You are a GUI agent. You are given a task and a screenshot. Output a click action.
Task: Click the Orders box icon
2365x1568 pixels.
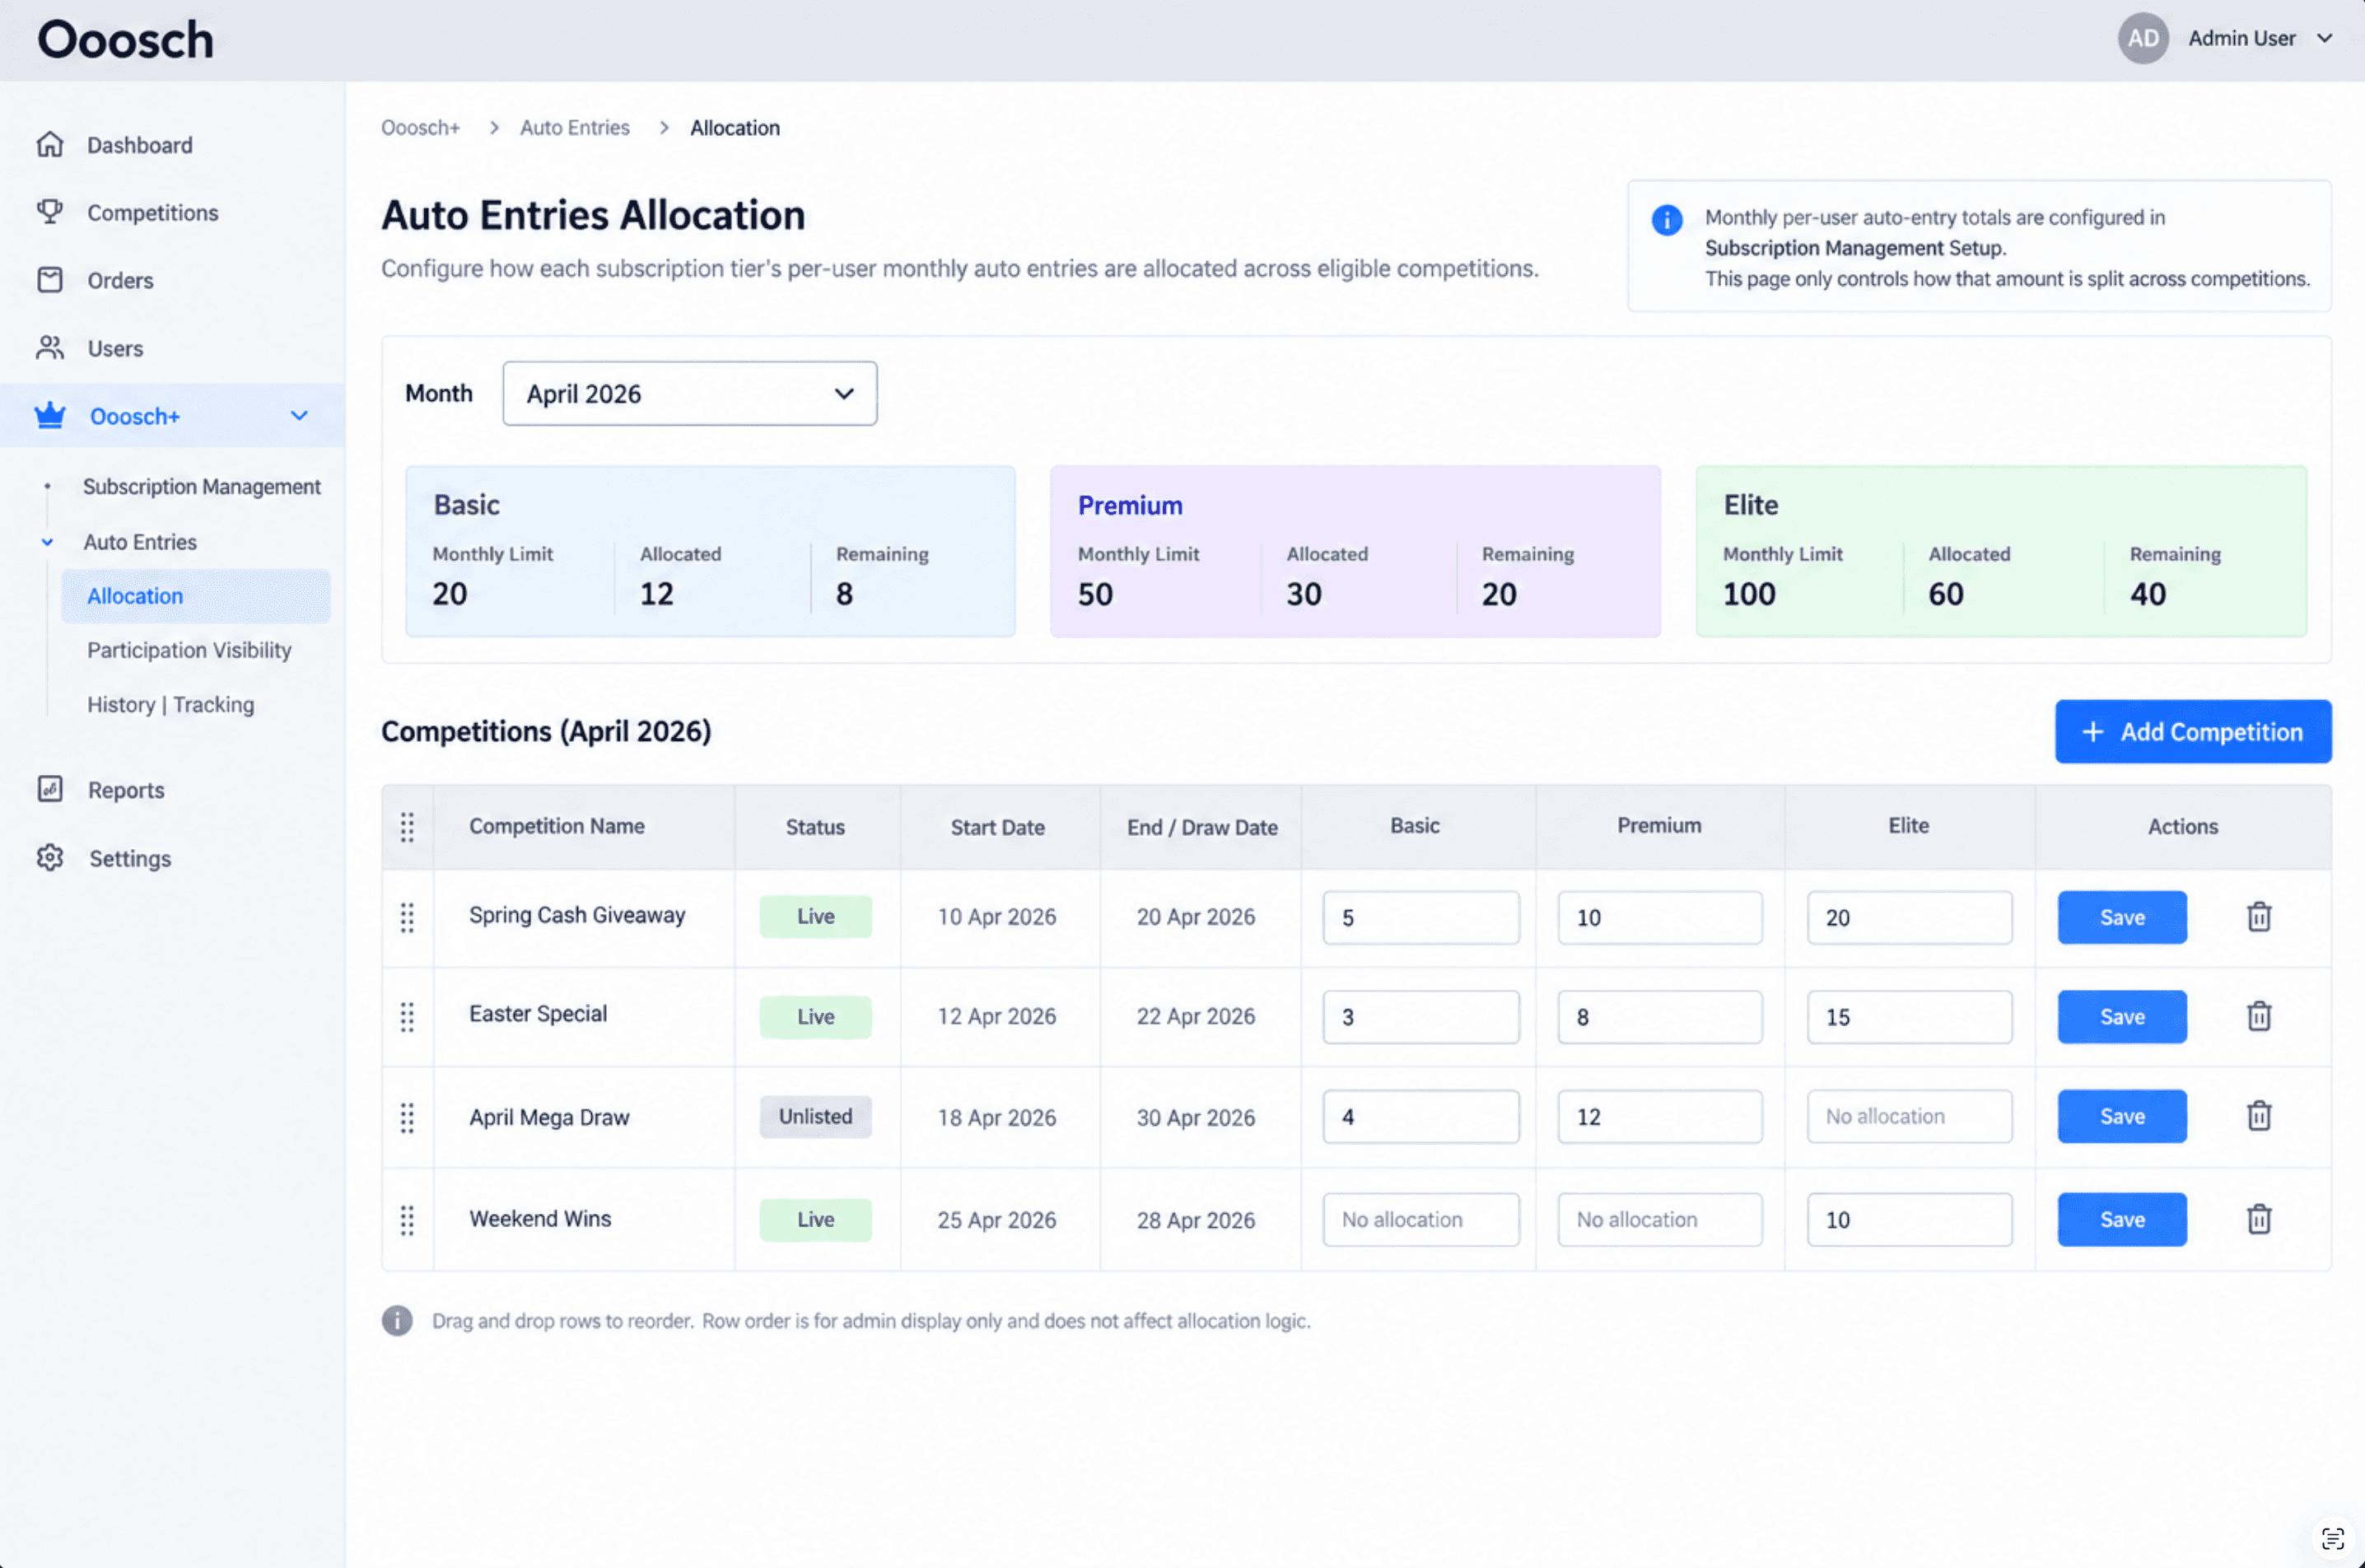(x=50, y=280)
